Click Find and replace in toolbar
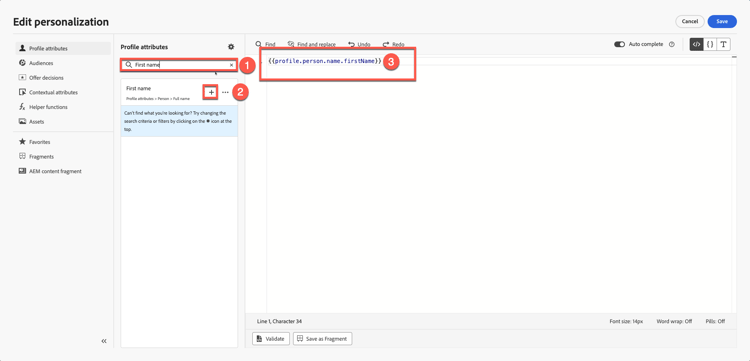Image resolution: width=750 pixels, height=361 pixels. 312,44
